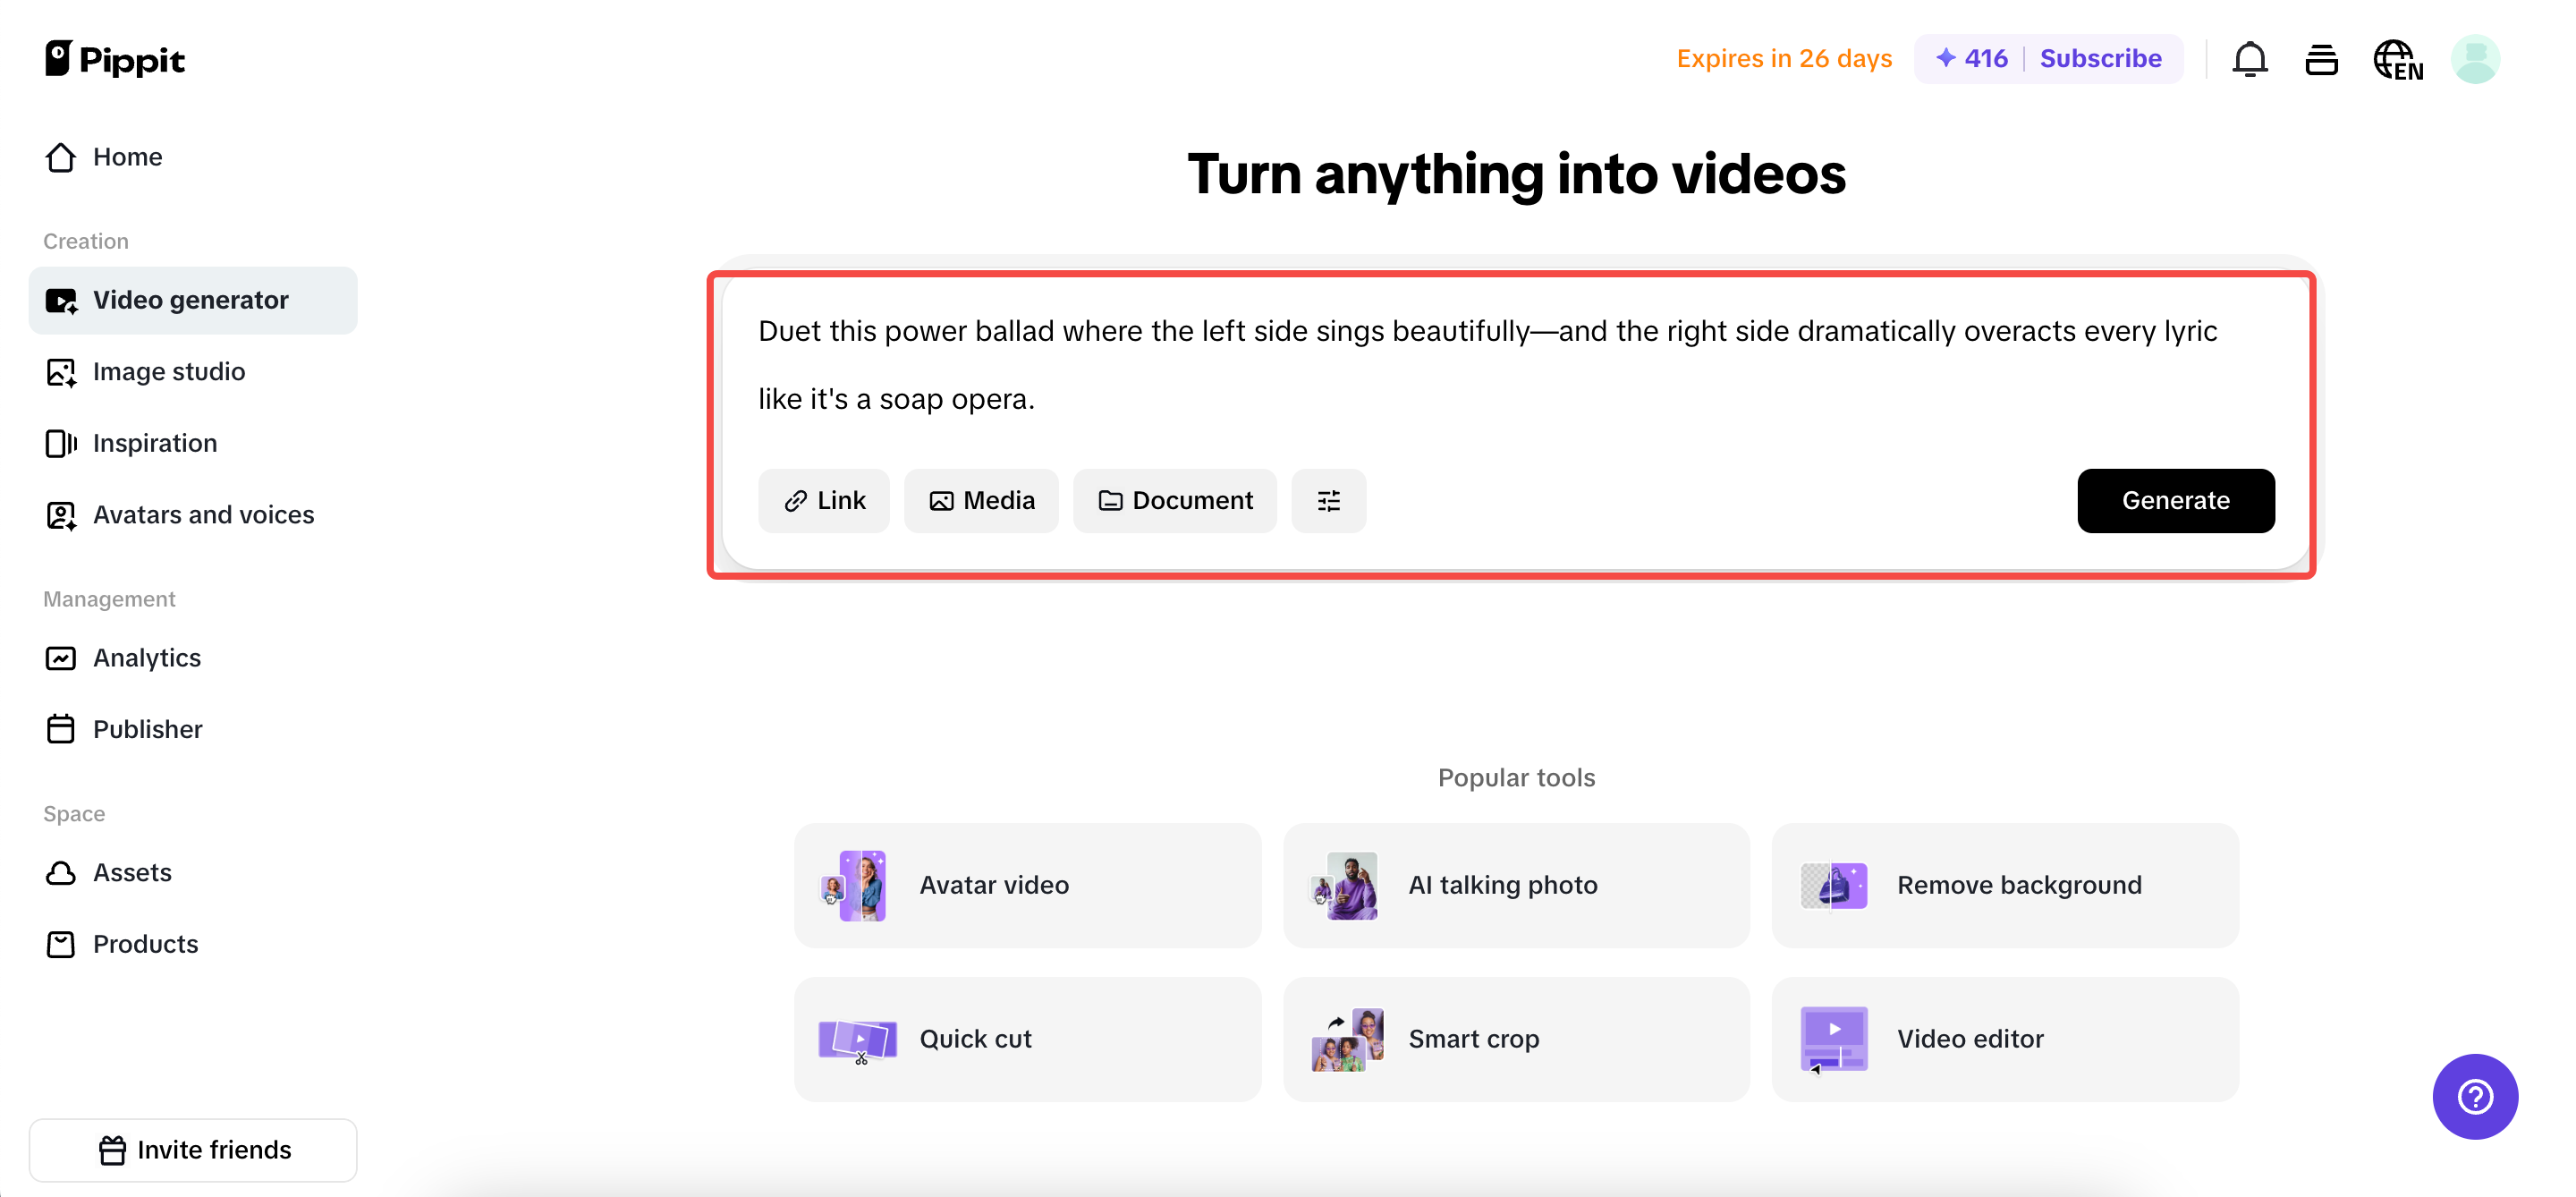Viewport: 2576px width, 1197px height.
Task: Select Image studio in the sidebar
Action: click(x=169, y=371)
